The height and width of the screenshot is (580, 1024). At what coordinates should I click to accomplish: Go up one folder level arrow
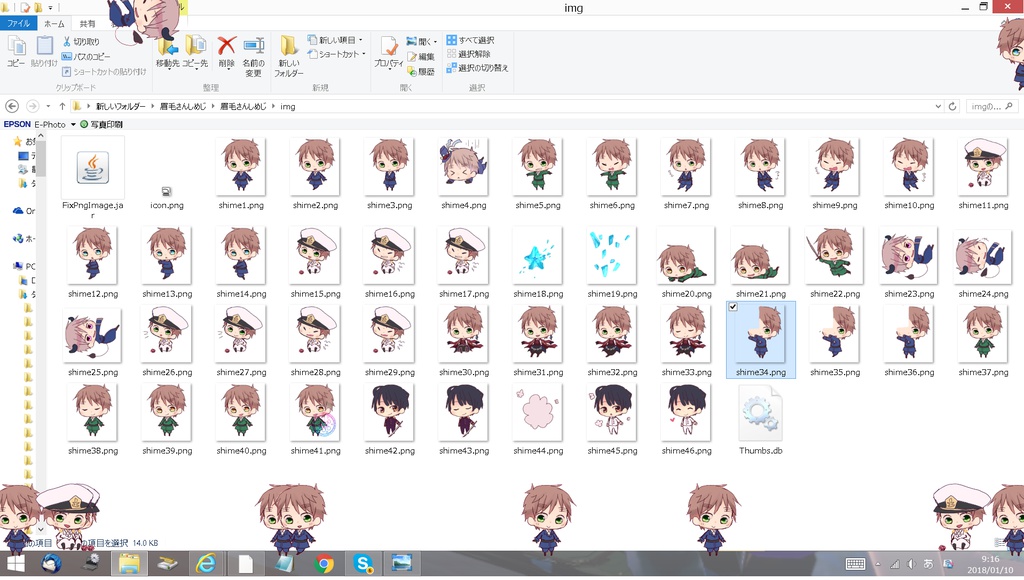click(62, 106)
